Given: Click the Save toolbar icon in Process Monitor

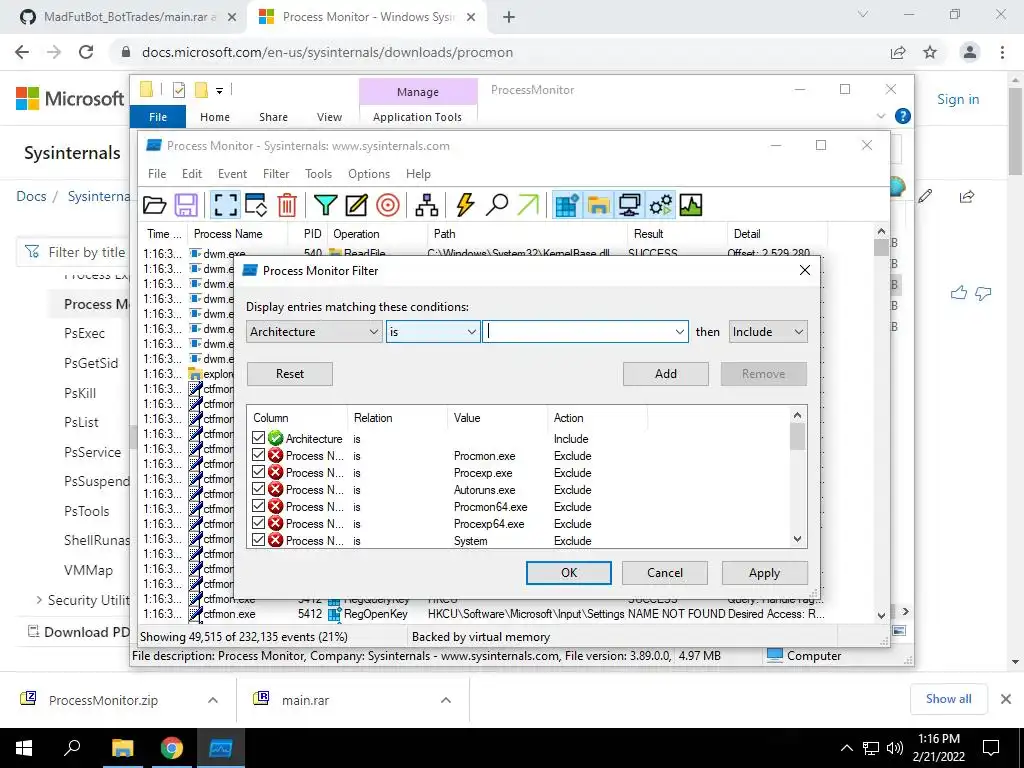Looking at the screenshot, I should click(x=186, y=205).
